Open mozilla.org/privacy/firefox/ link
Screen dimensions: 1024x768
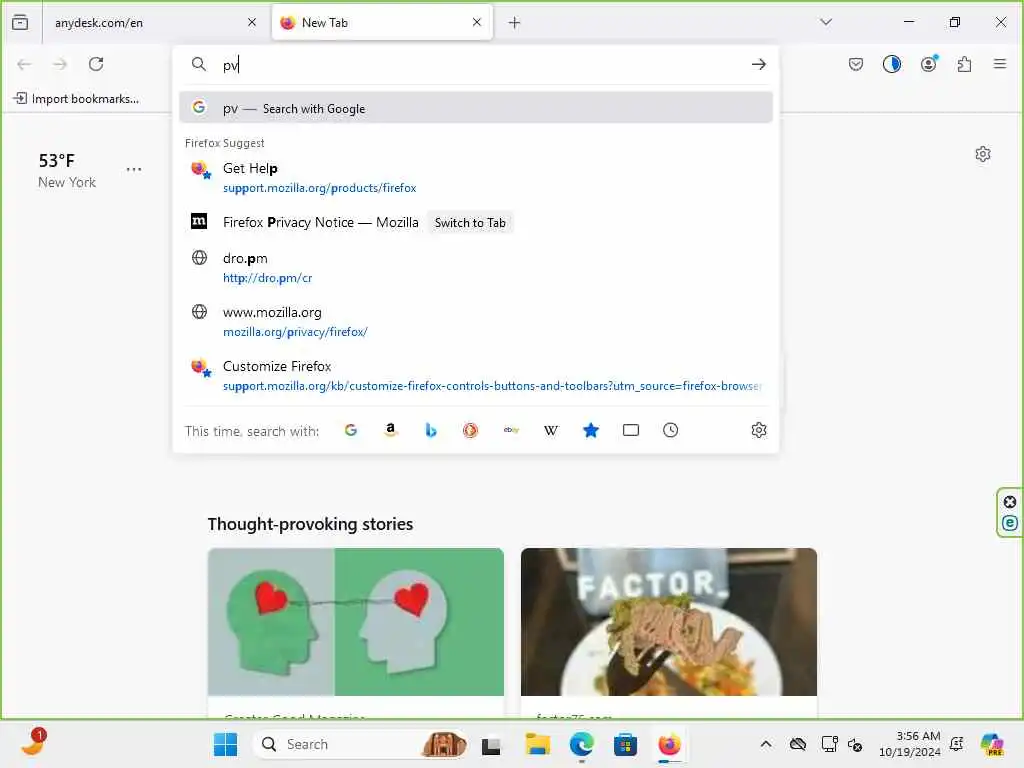coord(295,332)
